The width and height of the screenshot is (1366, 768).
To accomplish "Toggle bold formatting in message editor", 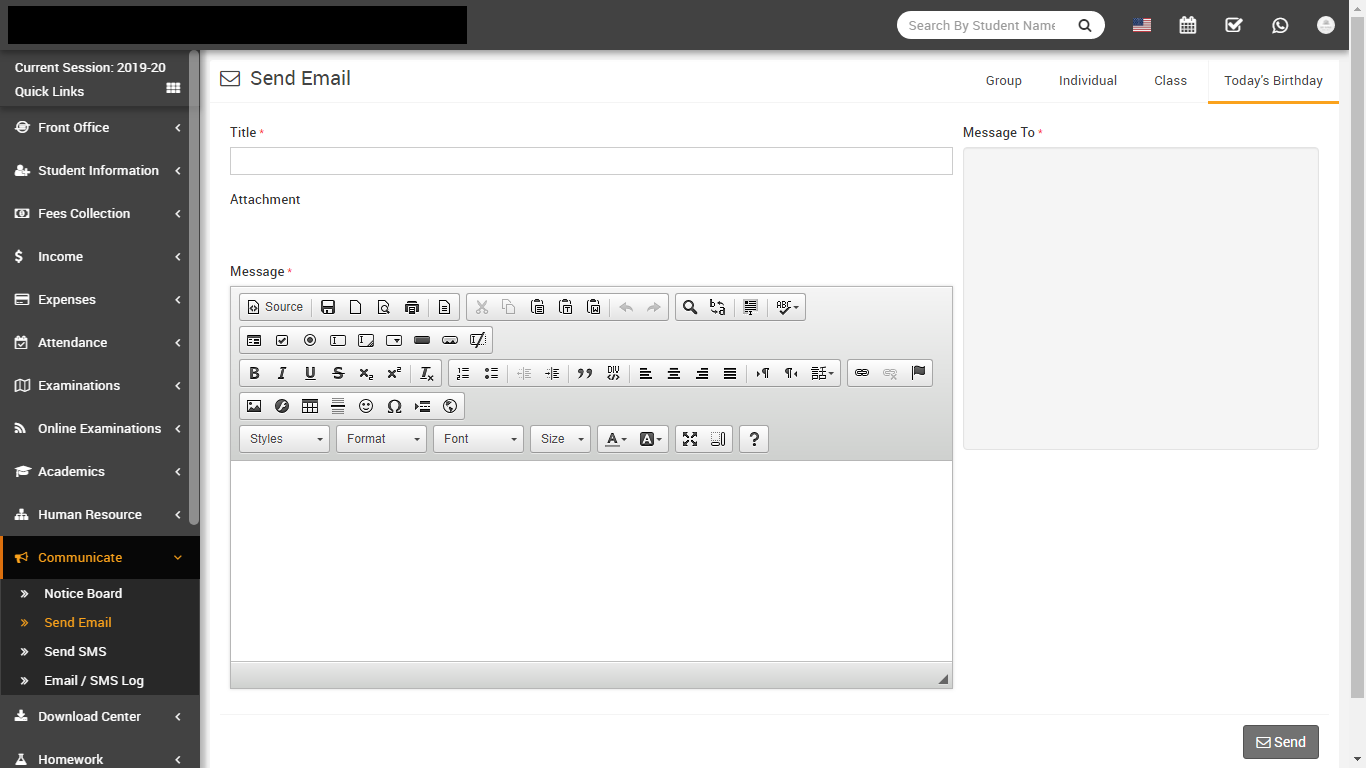I will coord(254,373).
